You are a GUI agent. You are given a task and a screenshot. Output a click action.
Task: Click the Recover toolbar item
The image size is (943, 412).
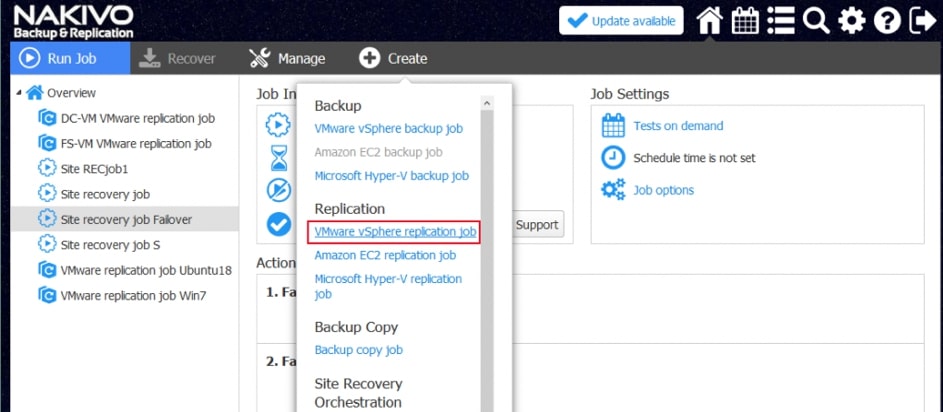[177, 58]
